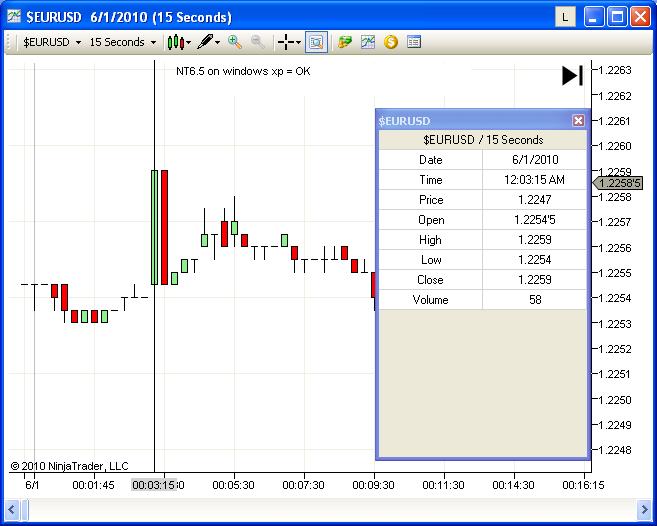Click the 12:03:15 AM time value
Image resolution: width=657 pixels, height=526 pixels.
(534, 180)
